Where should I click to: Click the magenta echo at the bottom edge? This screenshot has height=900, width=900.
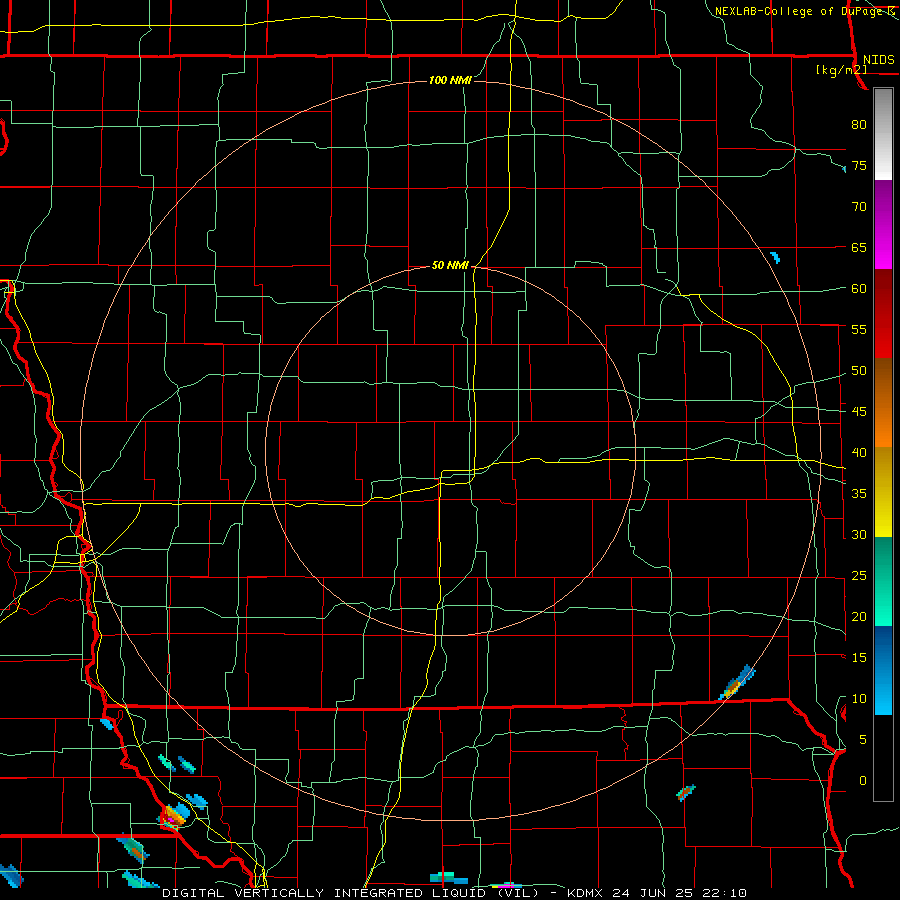click(506, 886)
